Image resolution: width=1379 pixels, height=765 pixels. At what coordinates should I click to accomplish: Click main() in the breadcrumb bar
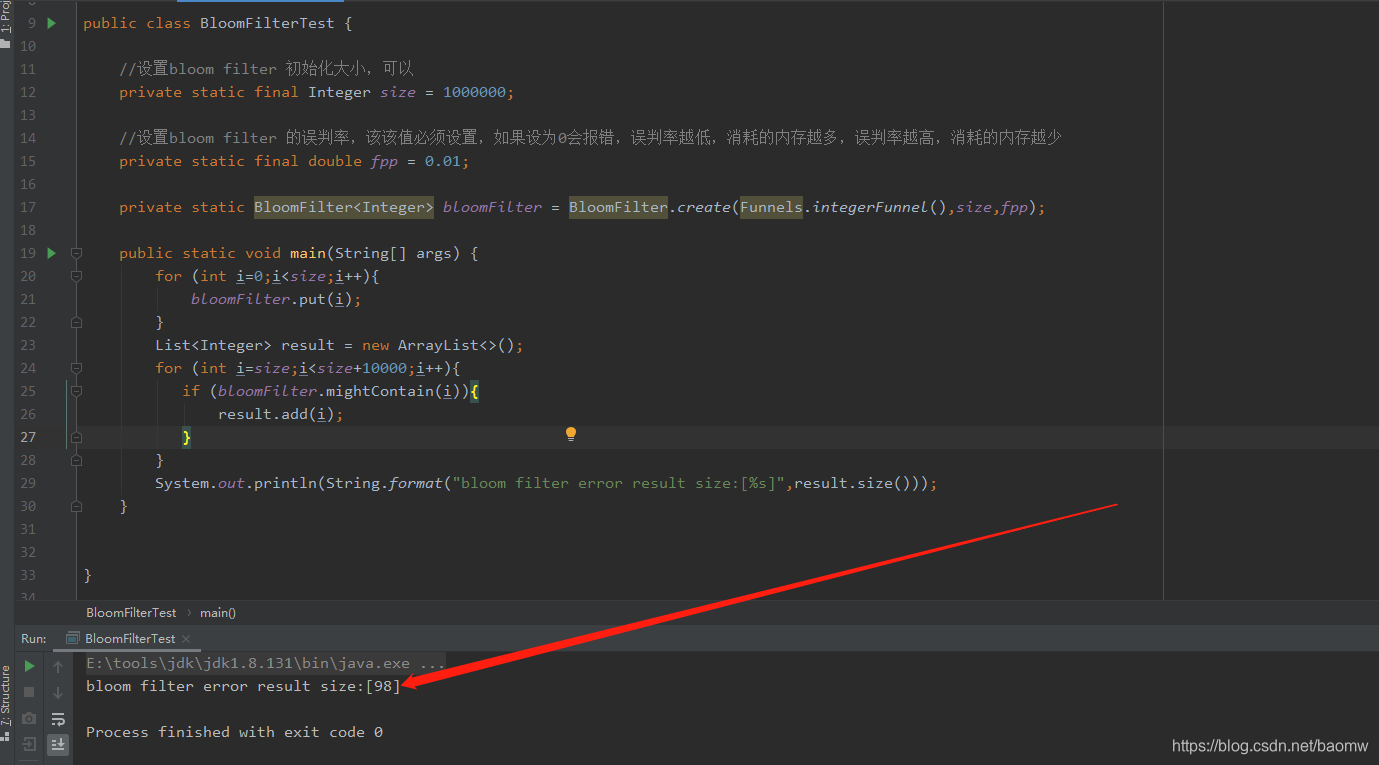tap(218, 612)
